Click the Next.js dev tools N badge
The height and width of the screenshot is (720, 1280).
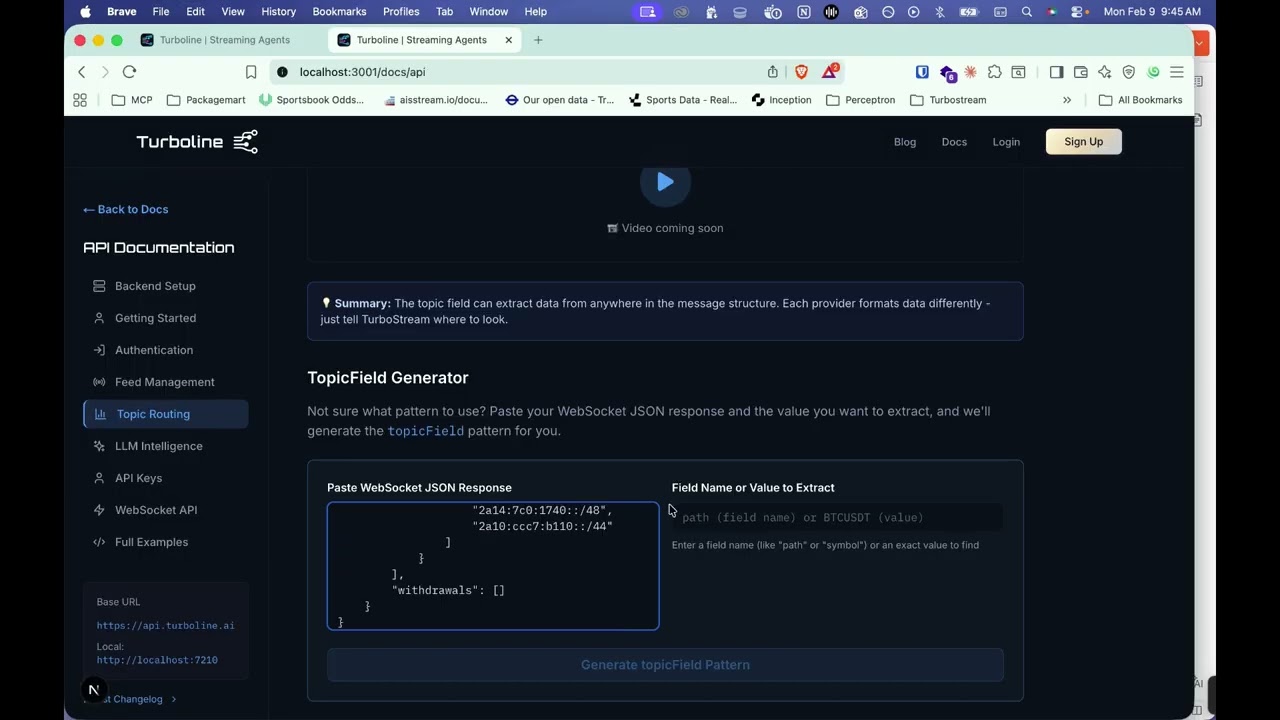pos(93,689)
